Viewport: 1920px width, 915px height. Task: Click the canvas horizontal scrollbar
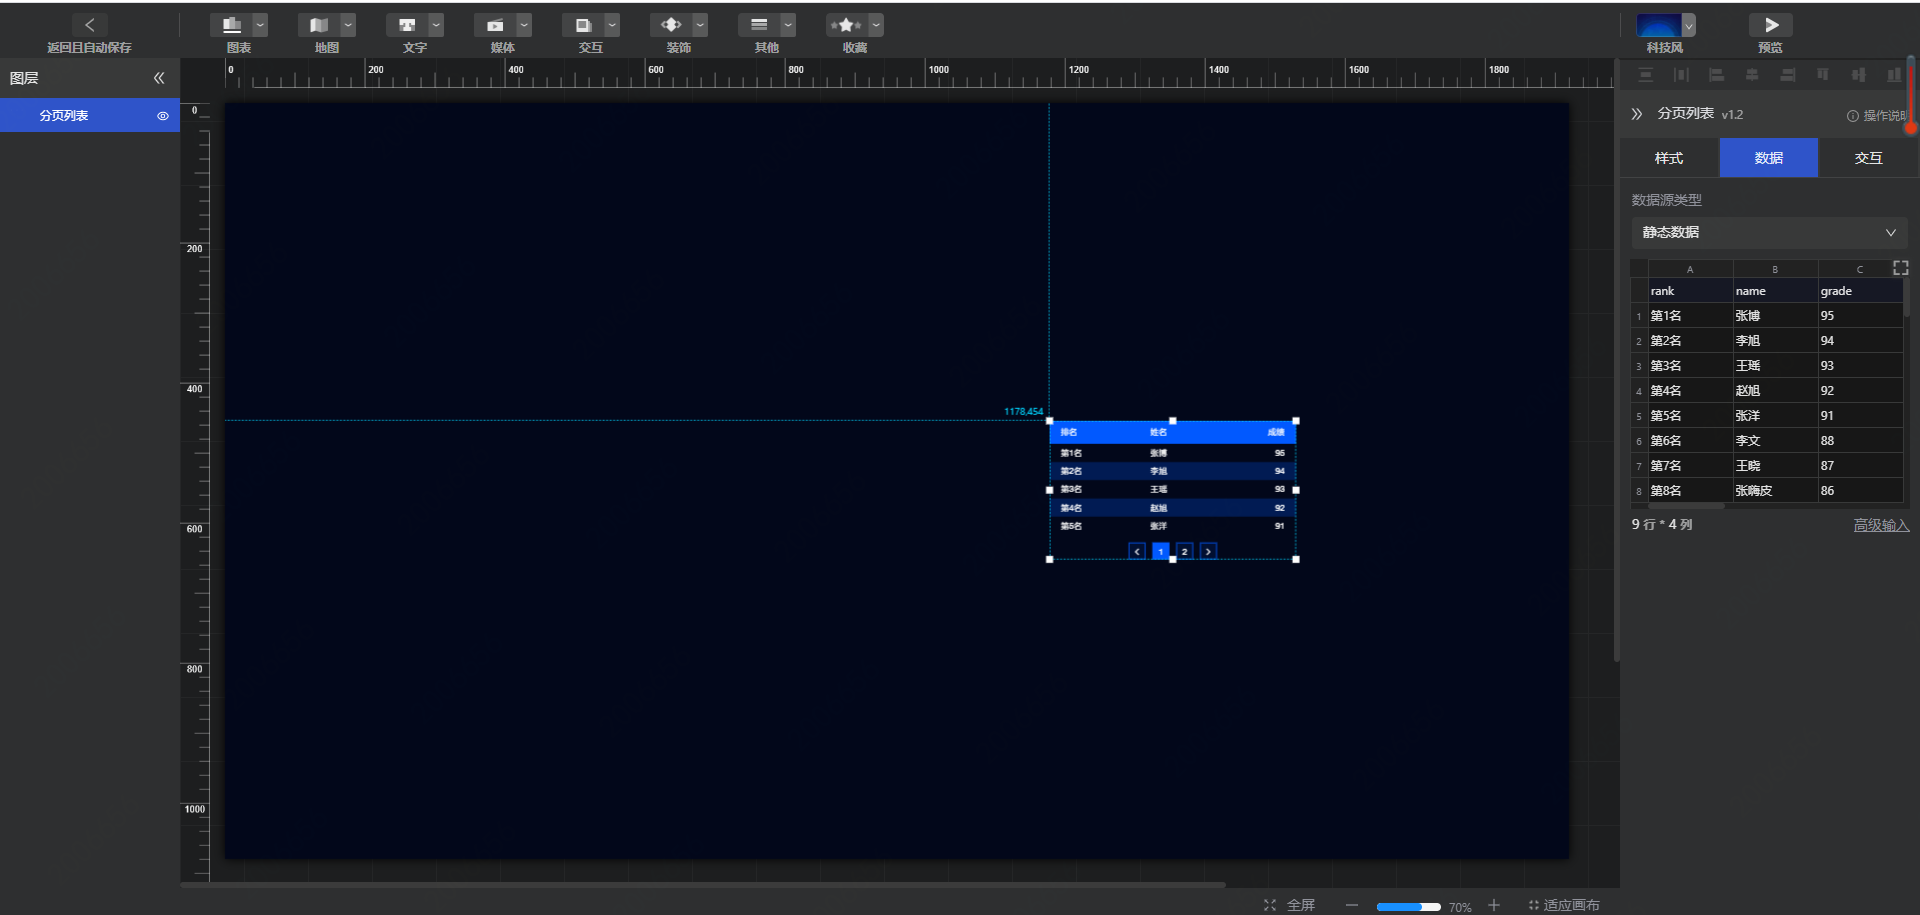(x=703, y=885)
